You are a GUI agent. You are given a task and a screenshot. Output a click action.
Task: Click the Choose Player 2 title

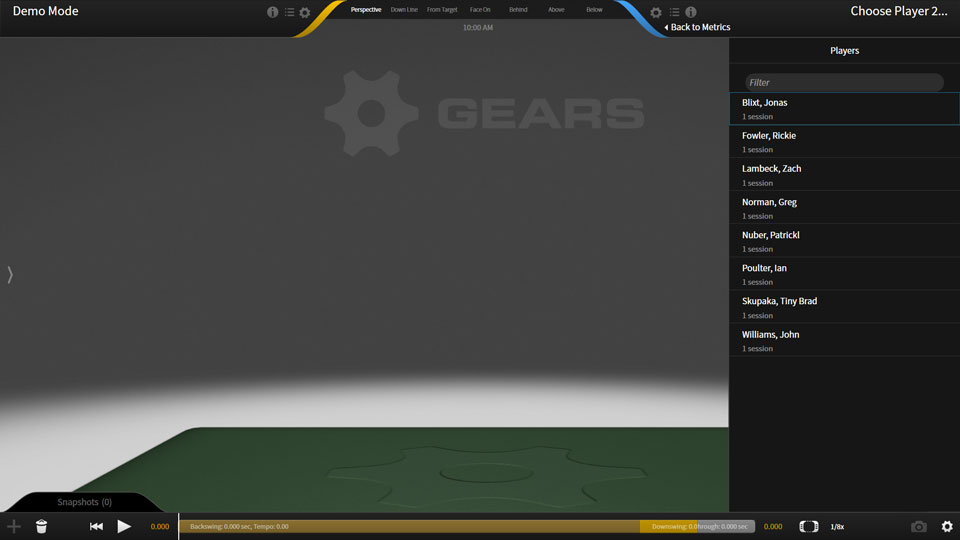898,11
